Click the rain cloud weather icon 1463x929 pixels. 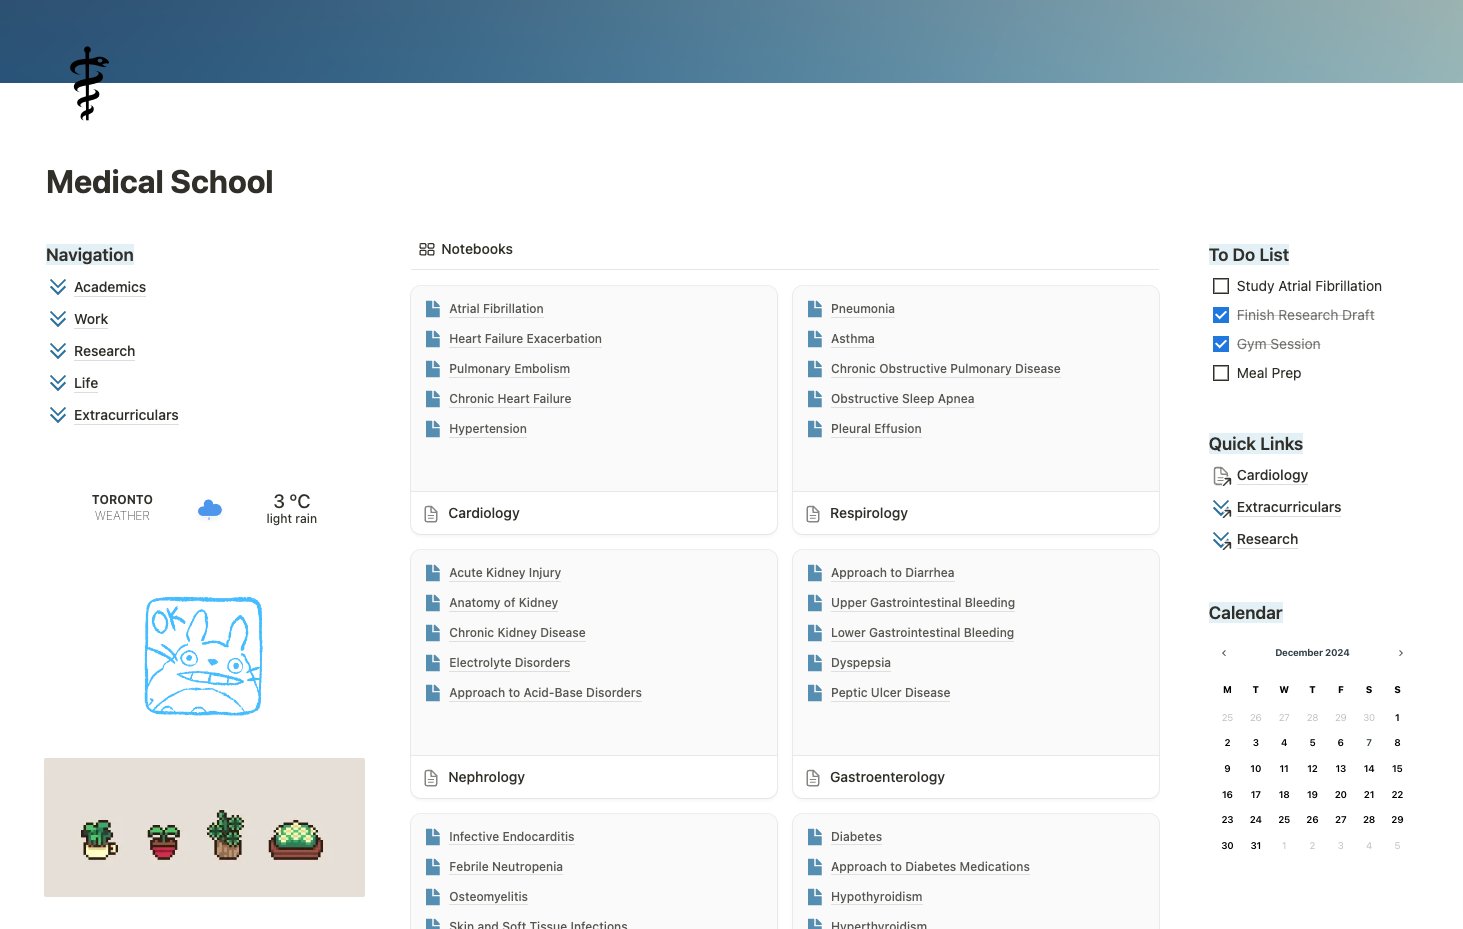pos(210,508)
